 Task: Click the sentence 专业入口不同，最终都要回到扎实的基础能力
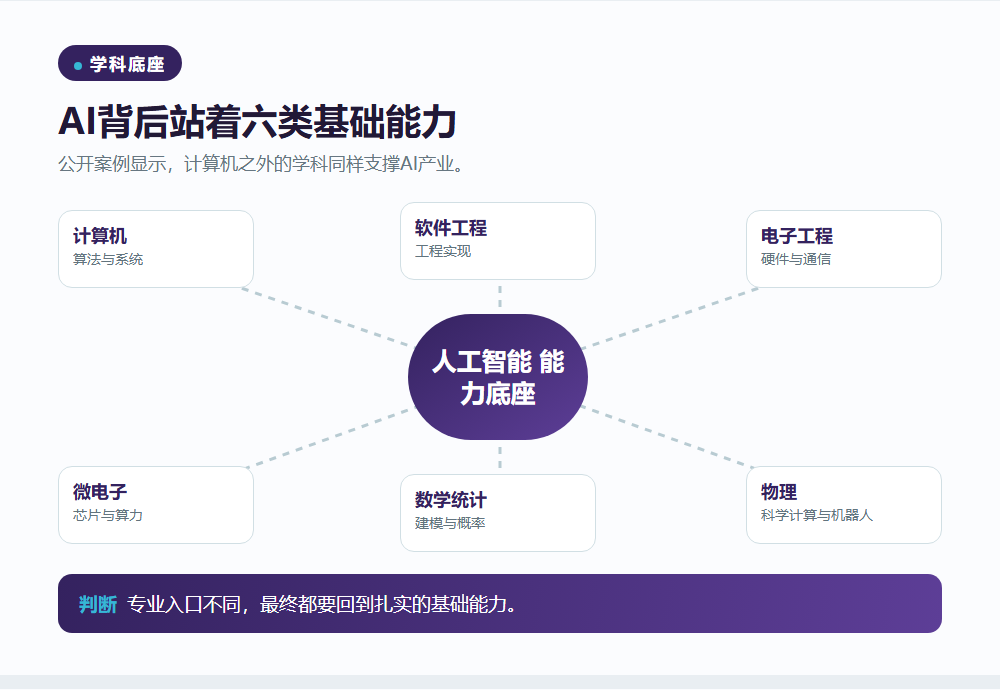click(321, 604)
